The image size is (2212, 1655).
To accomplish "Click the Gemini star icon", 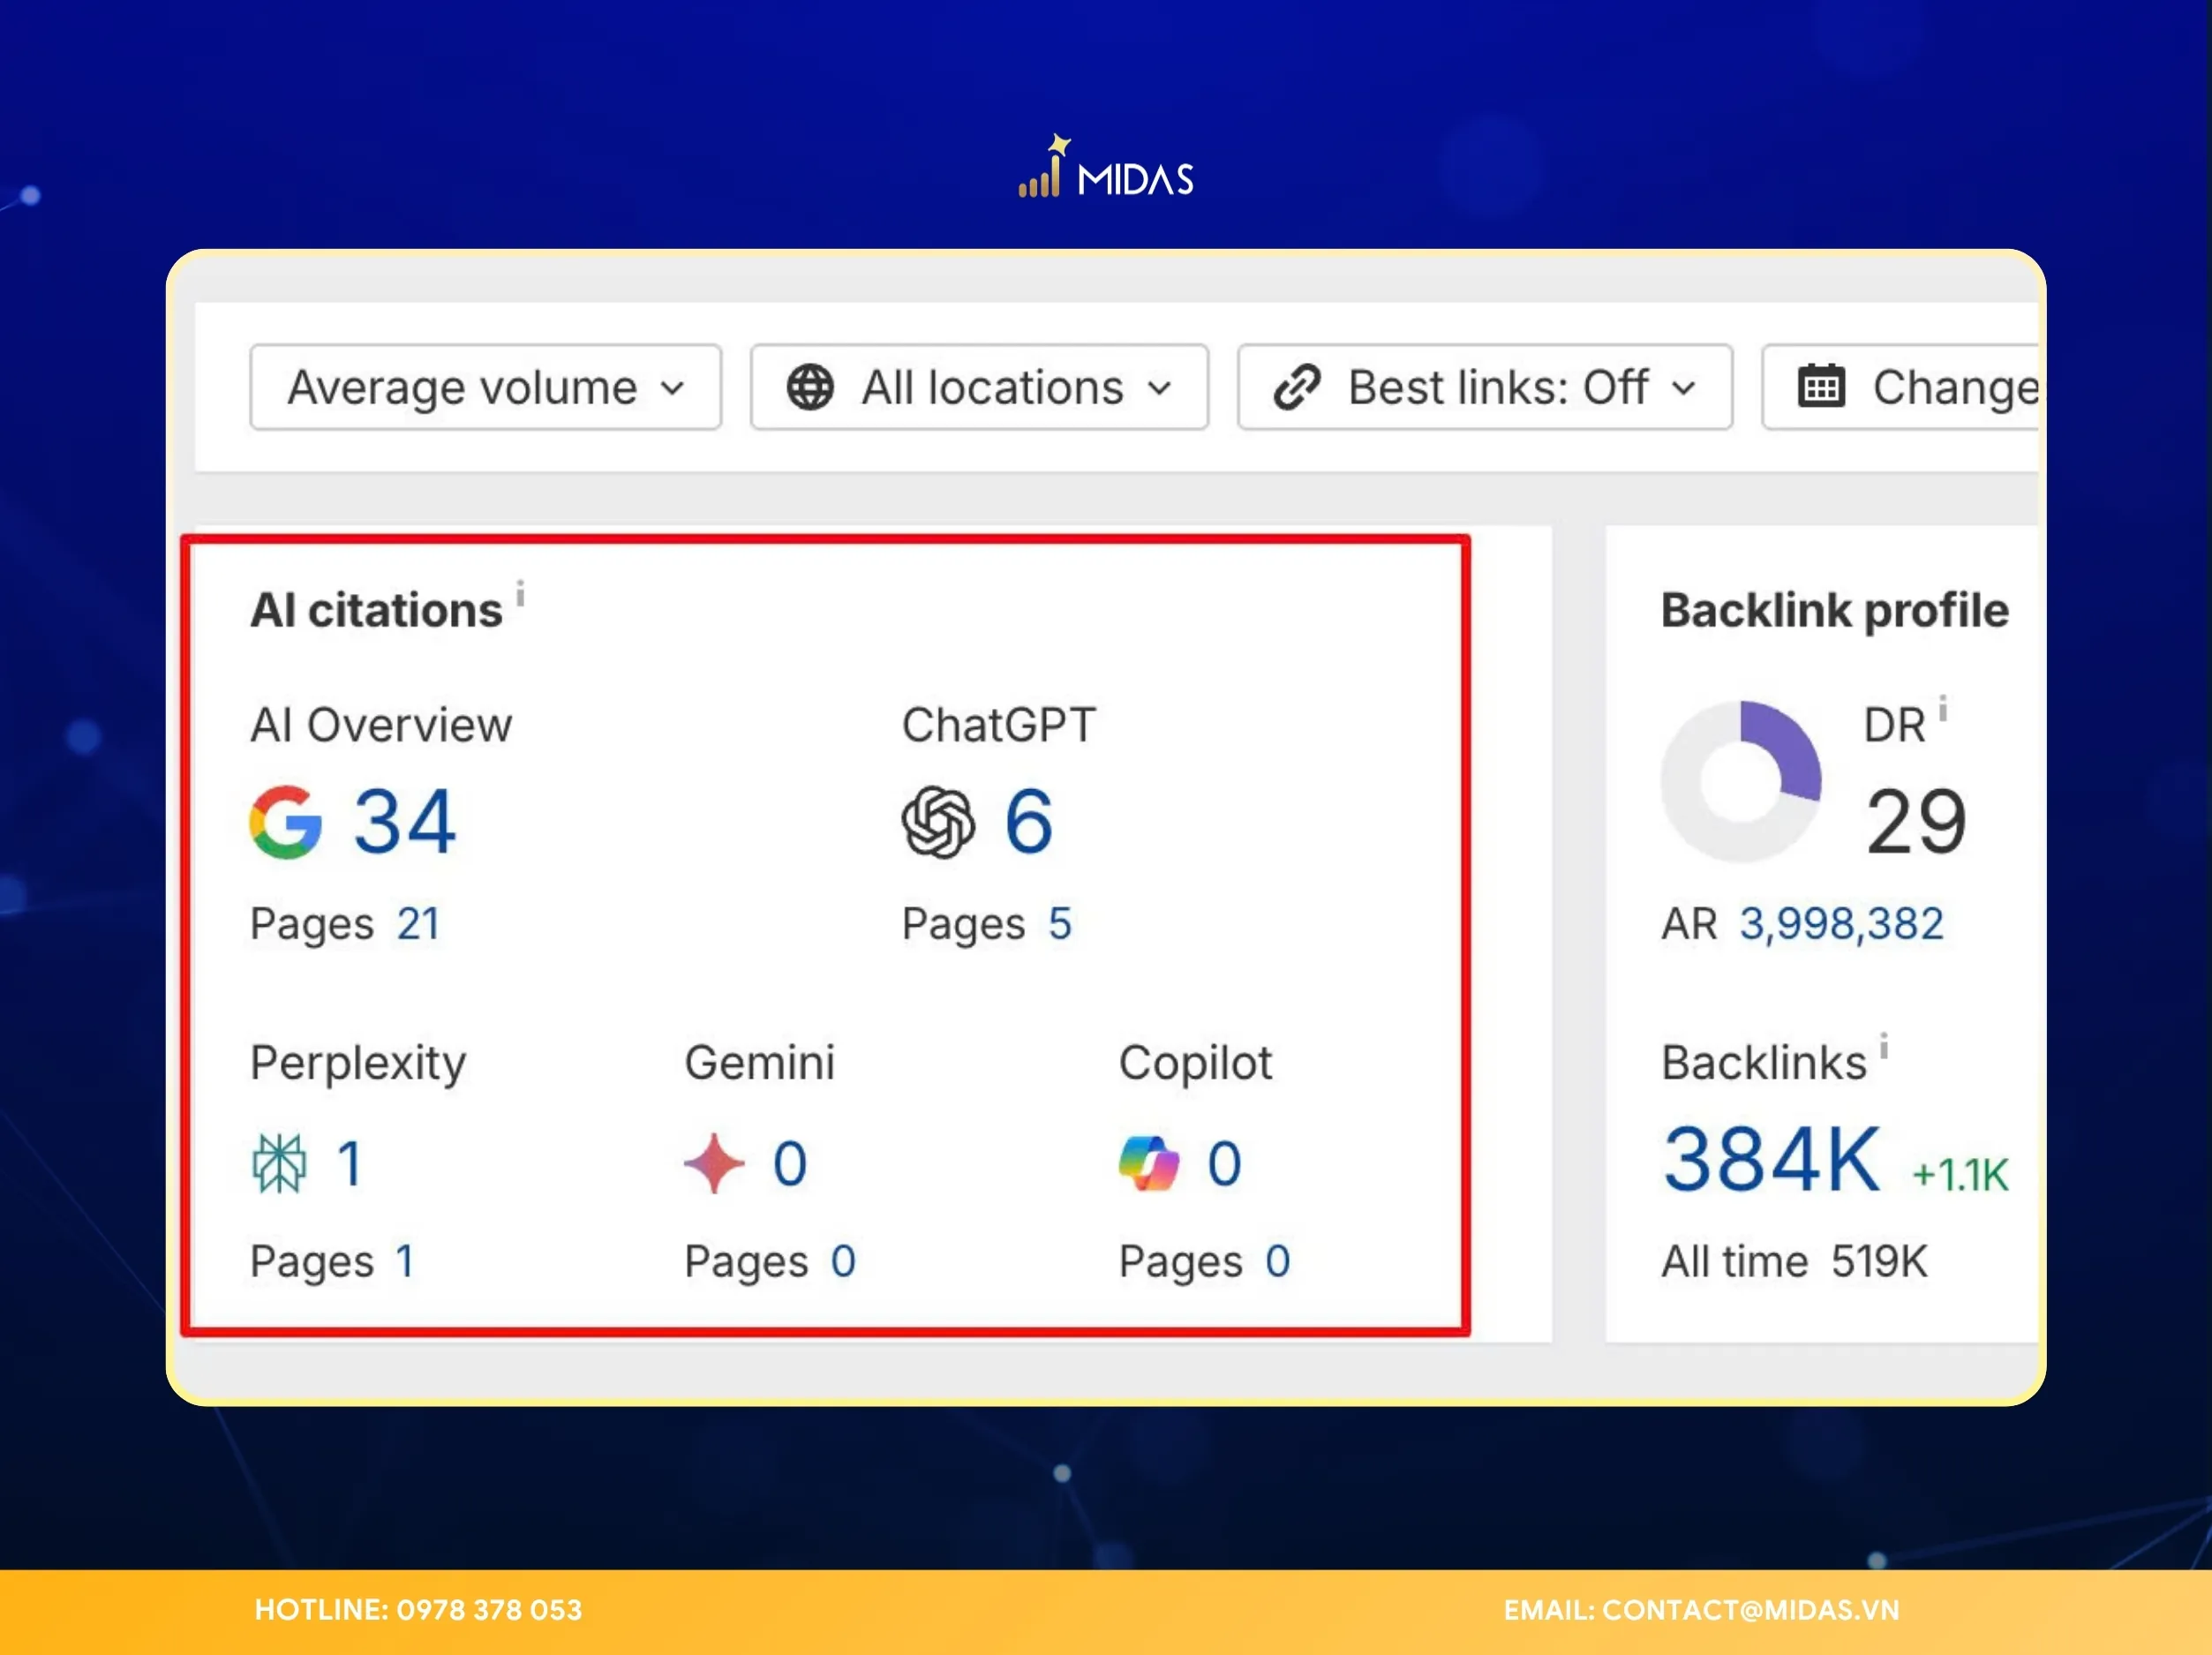I will (x=714, y=1163).
